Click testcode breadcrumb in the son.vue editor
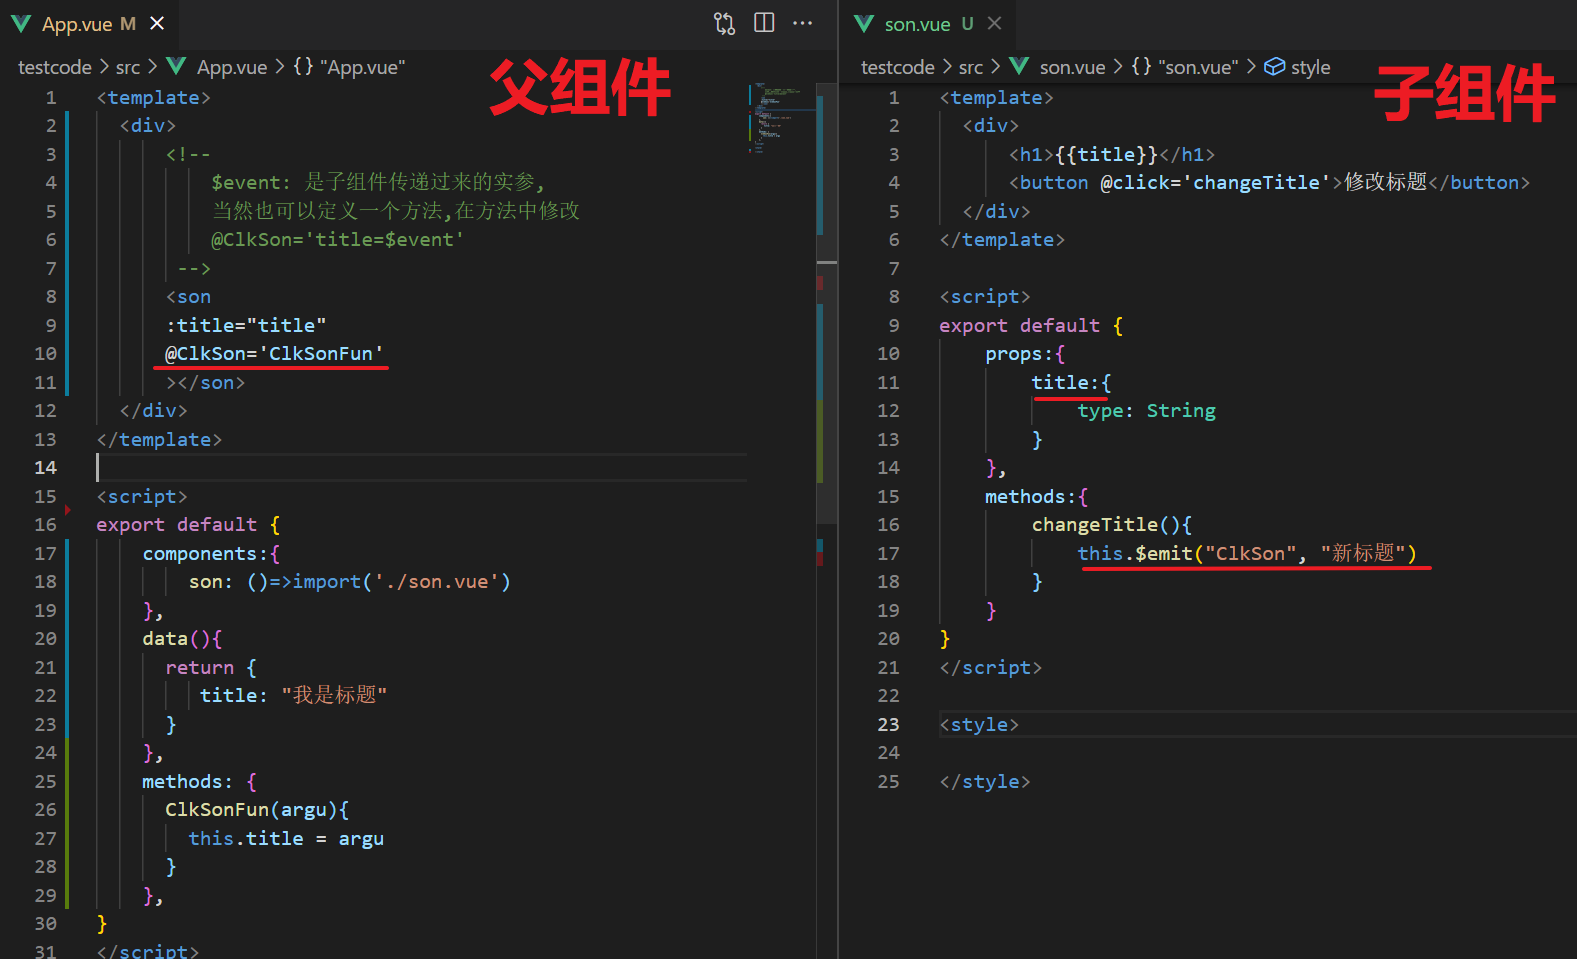This screenshot has height=959, width=1577. (x=898, y=67)
